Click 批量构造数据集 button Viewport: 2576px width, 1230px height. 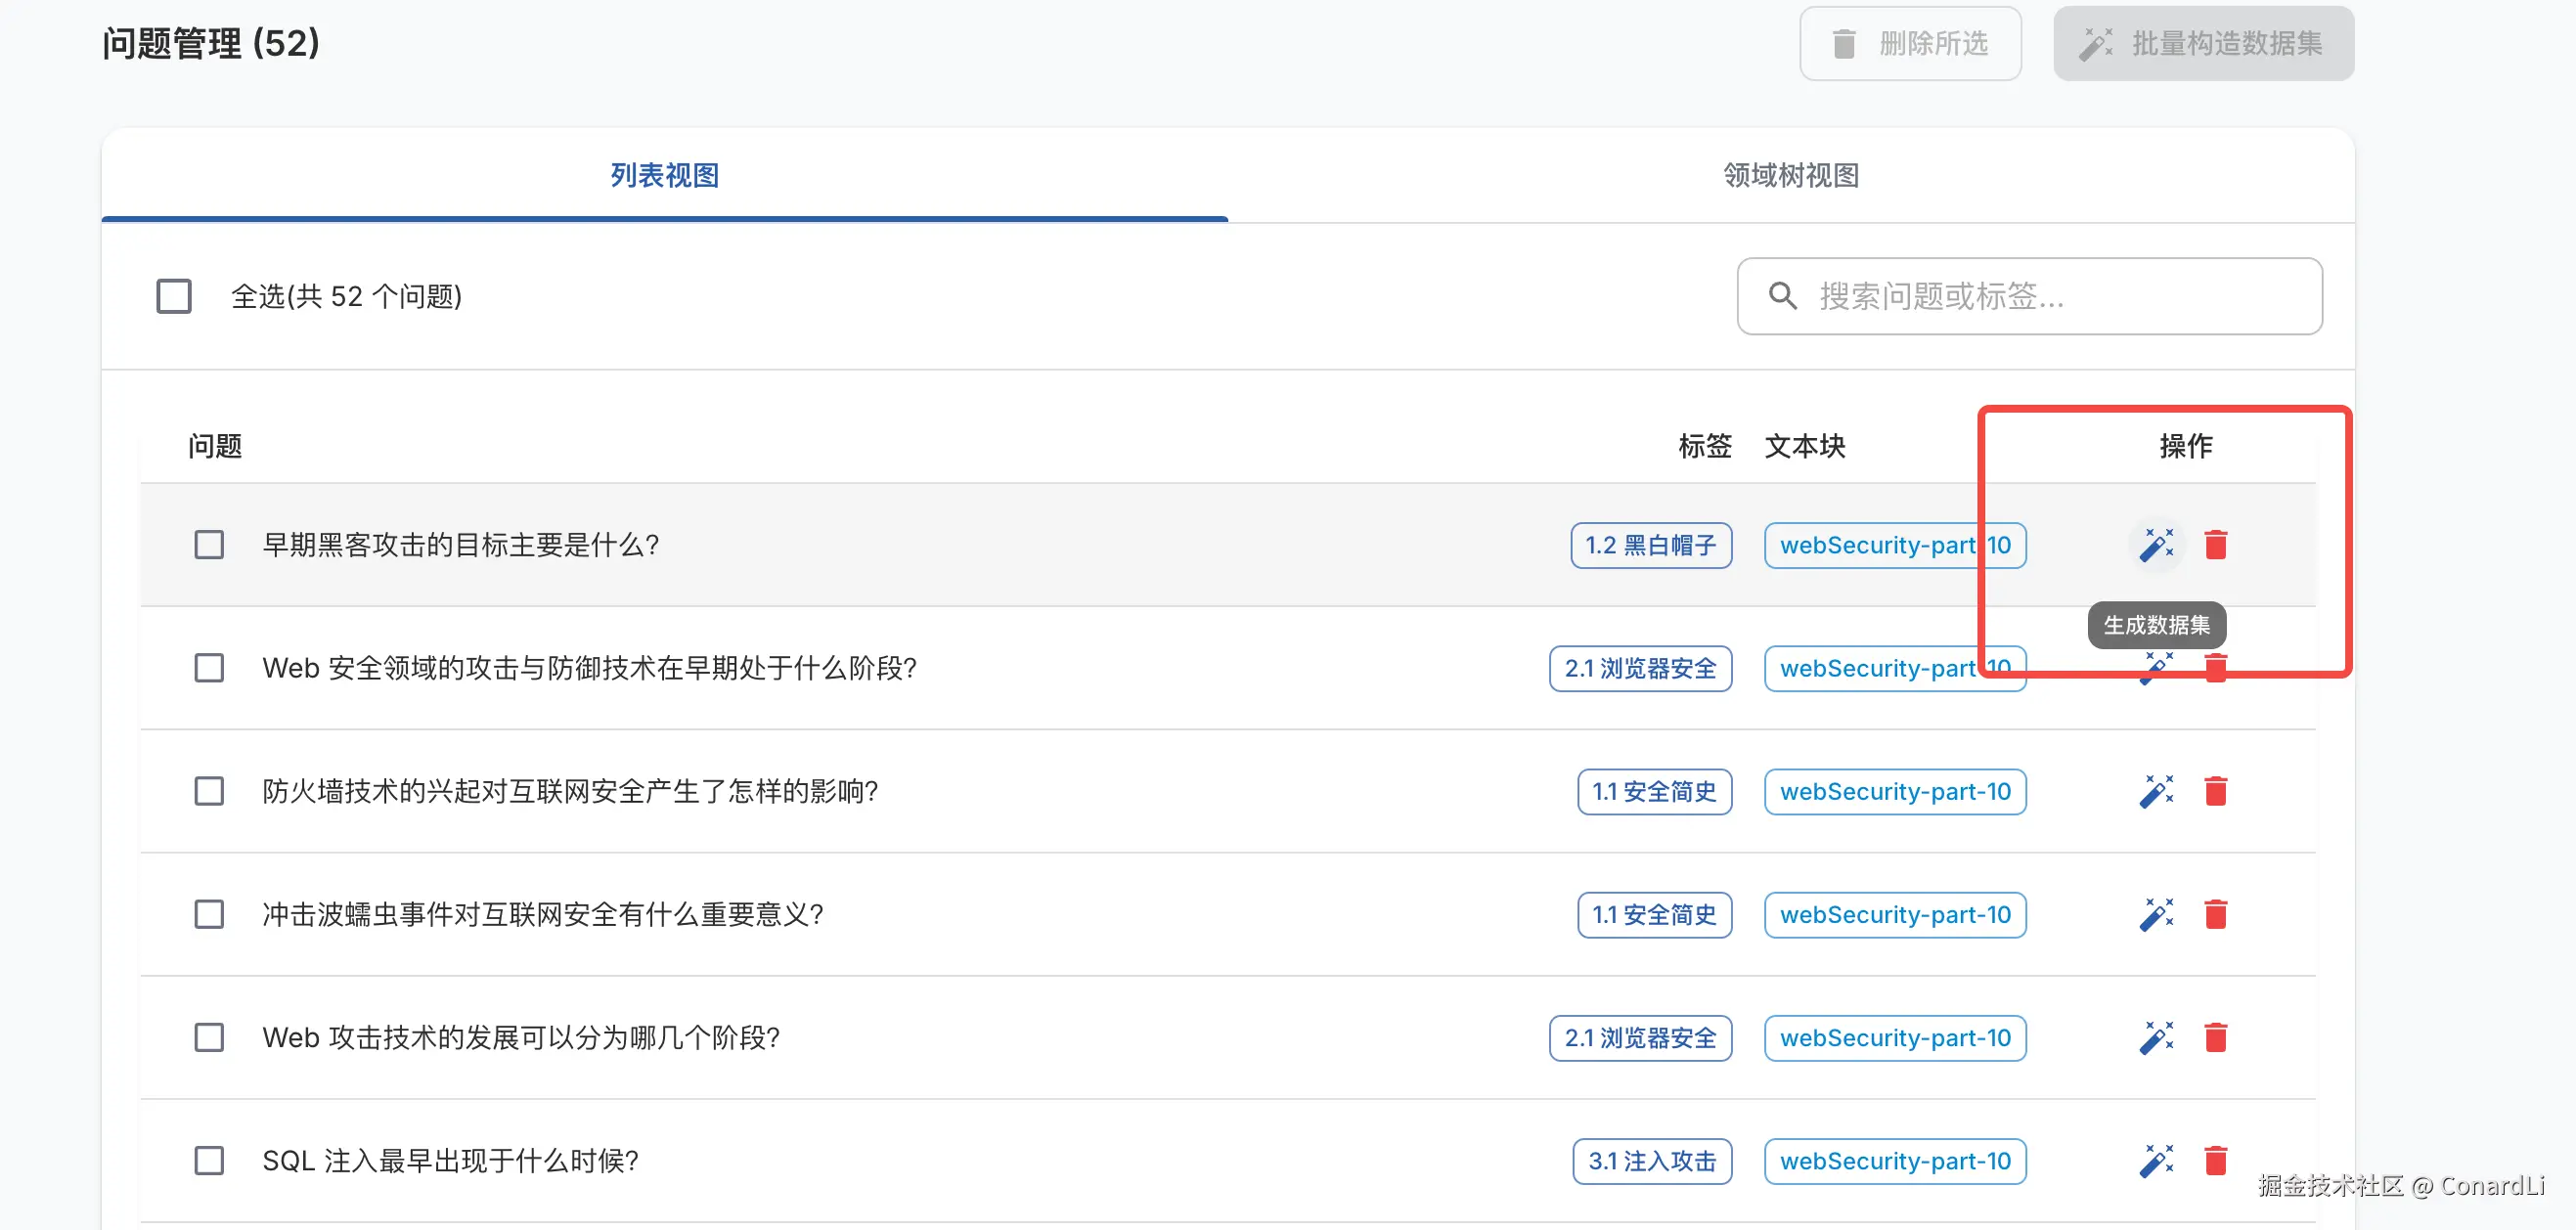click(2203, 44)
